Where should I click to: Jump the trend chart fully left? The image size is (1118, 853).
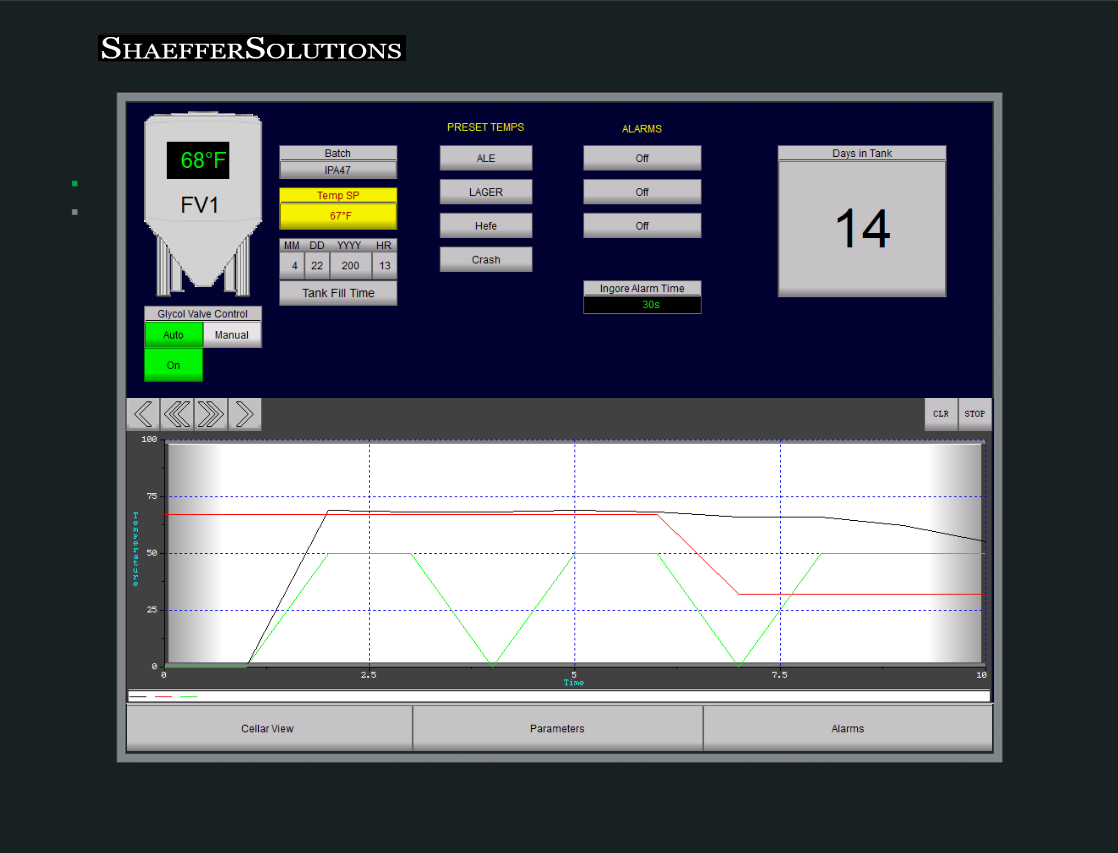click(177, 413)
